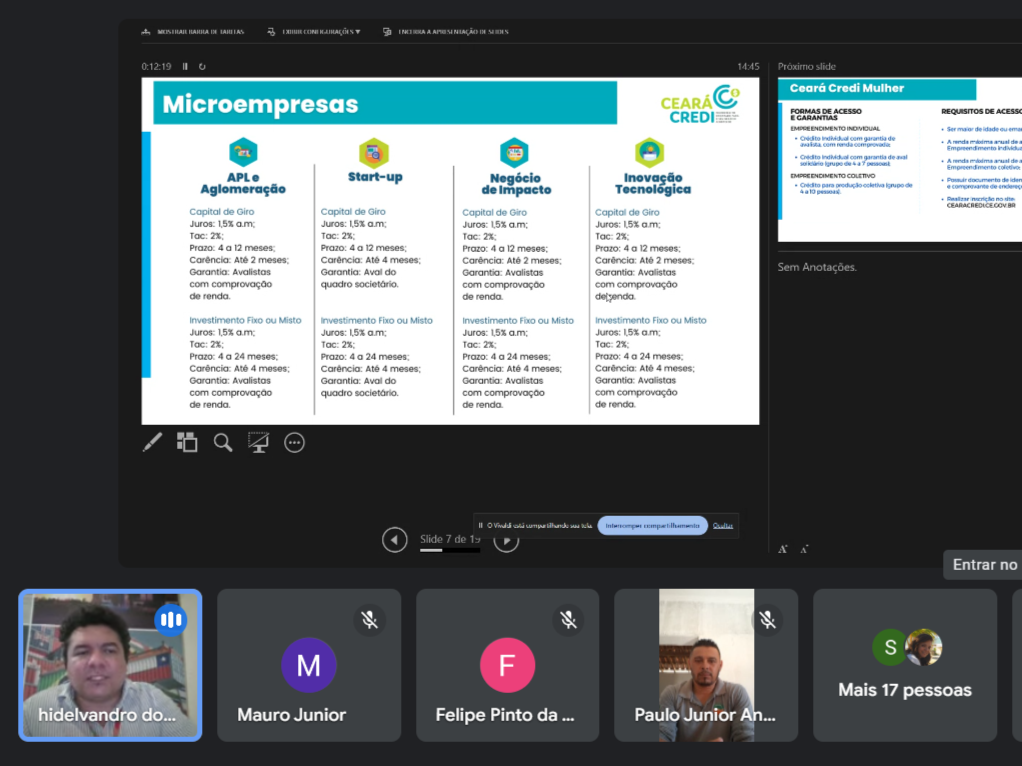Click the display settings icon beside Exibir Configurações
1022x766 pixels.
[x=271, y=31]
